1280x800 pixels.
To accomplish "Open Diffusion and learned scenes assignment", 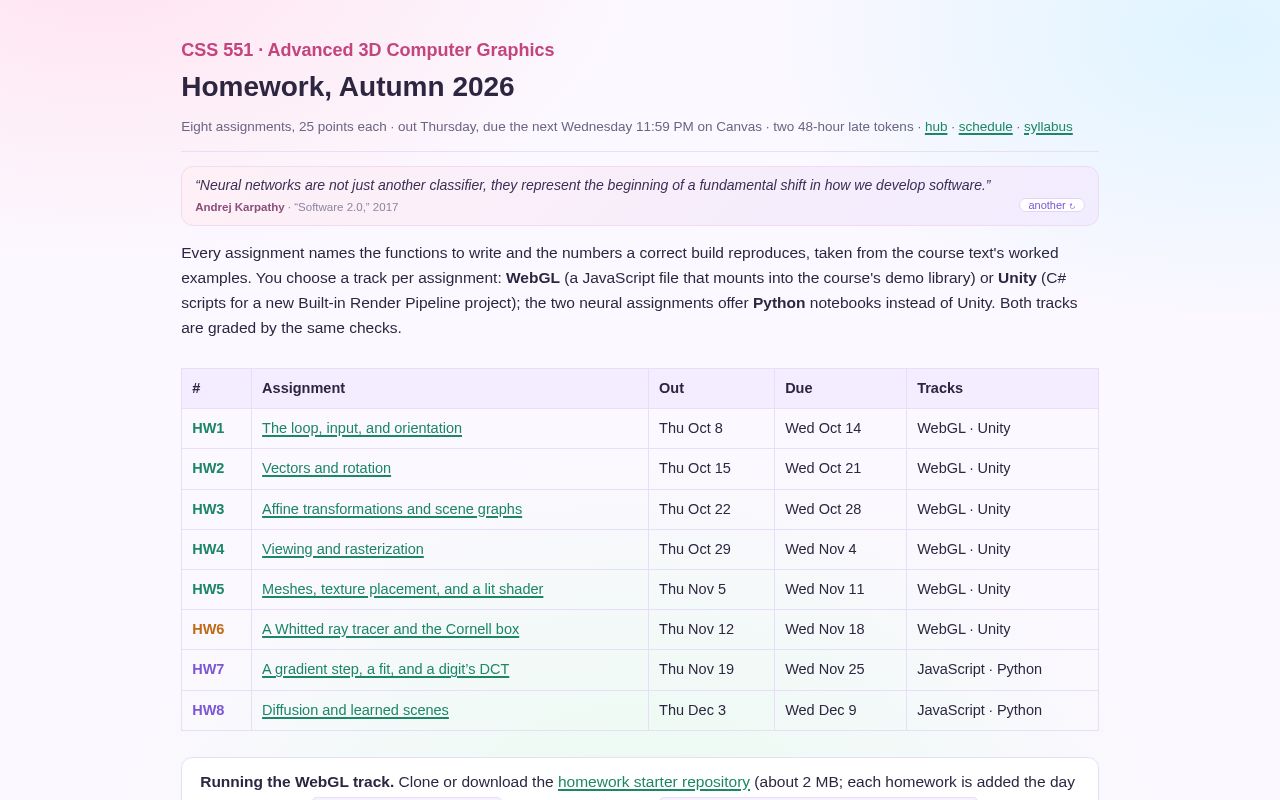I will coord(355,710).
